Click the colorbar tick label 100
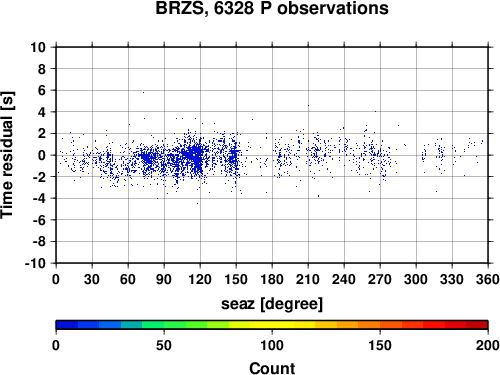 point(272,345)
